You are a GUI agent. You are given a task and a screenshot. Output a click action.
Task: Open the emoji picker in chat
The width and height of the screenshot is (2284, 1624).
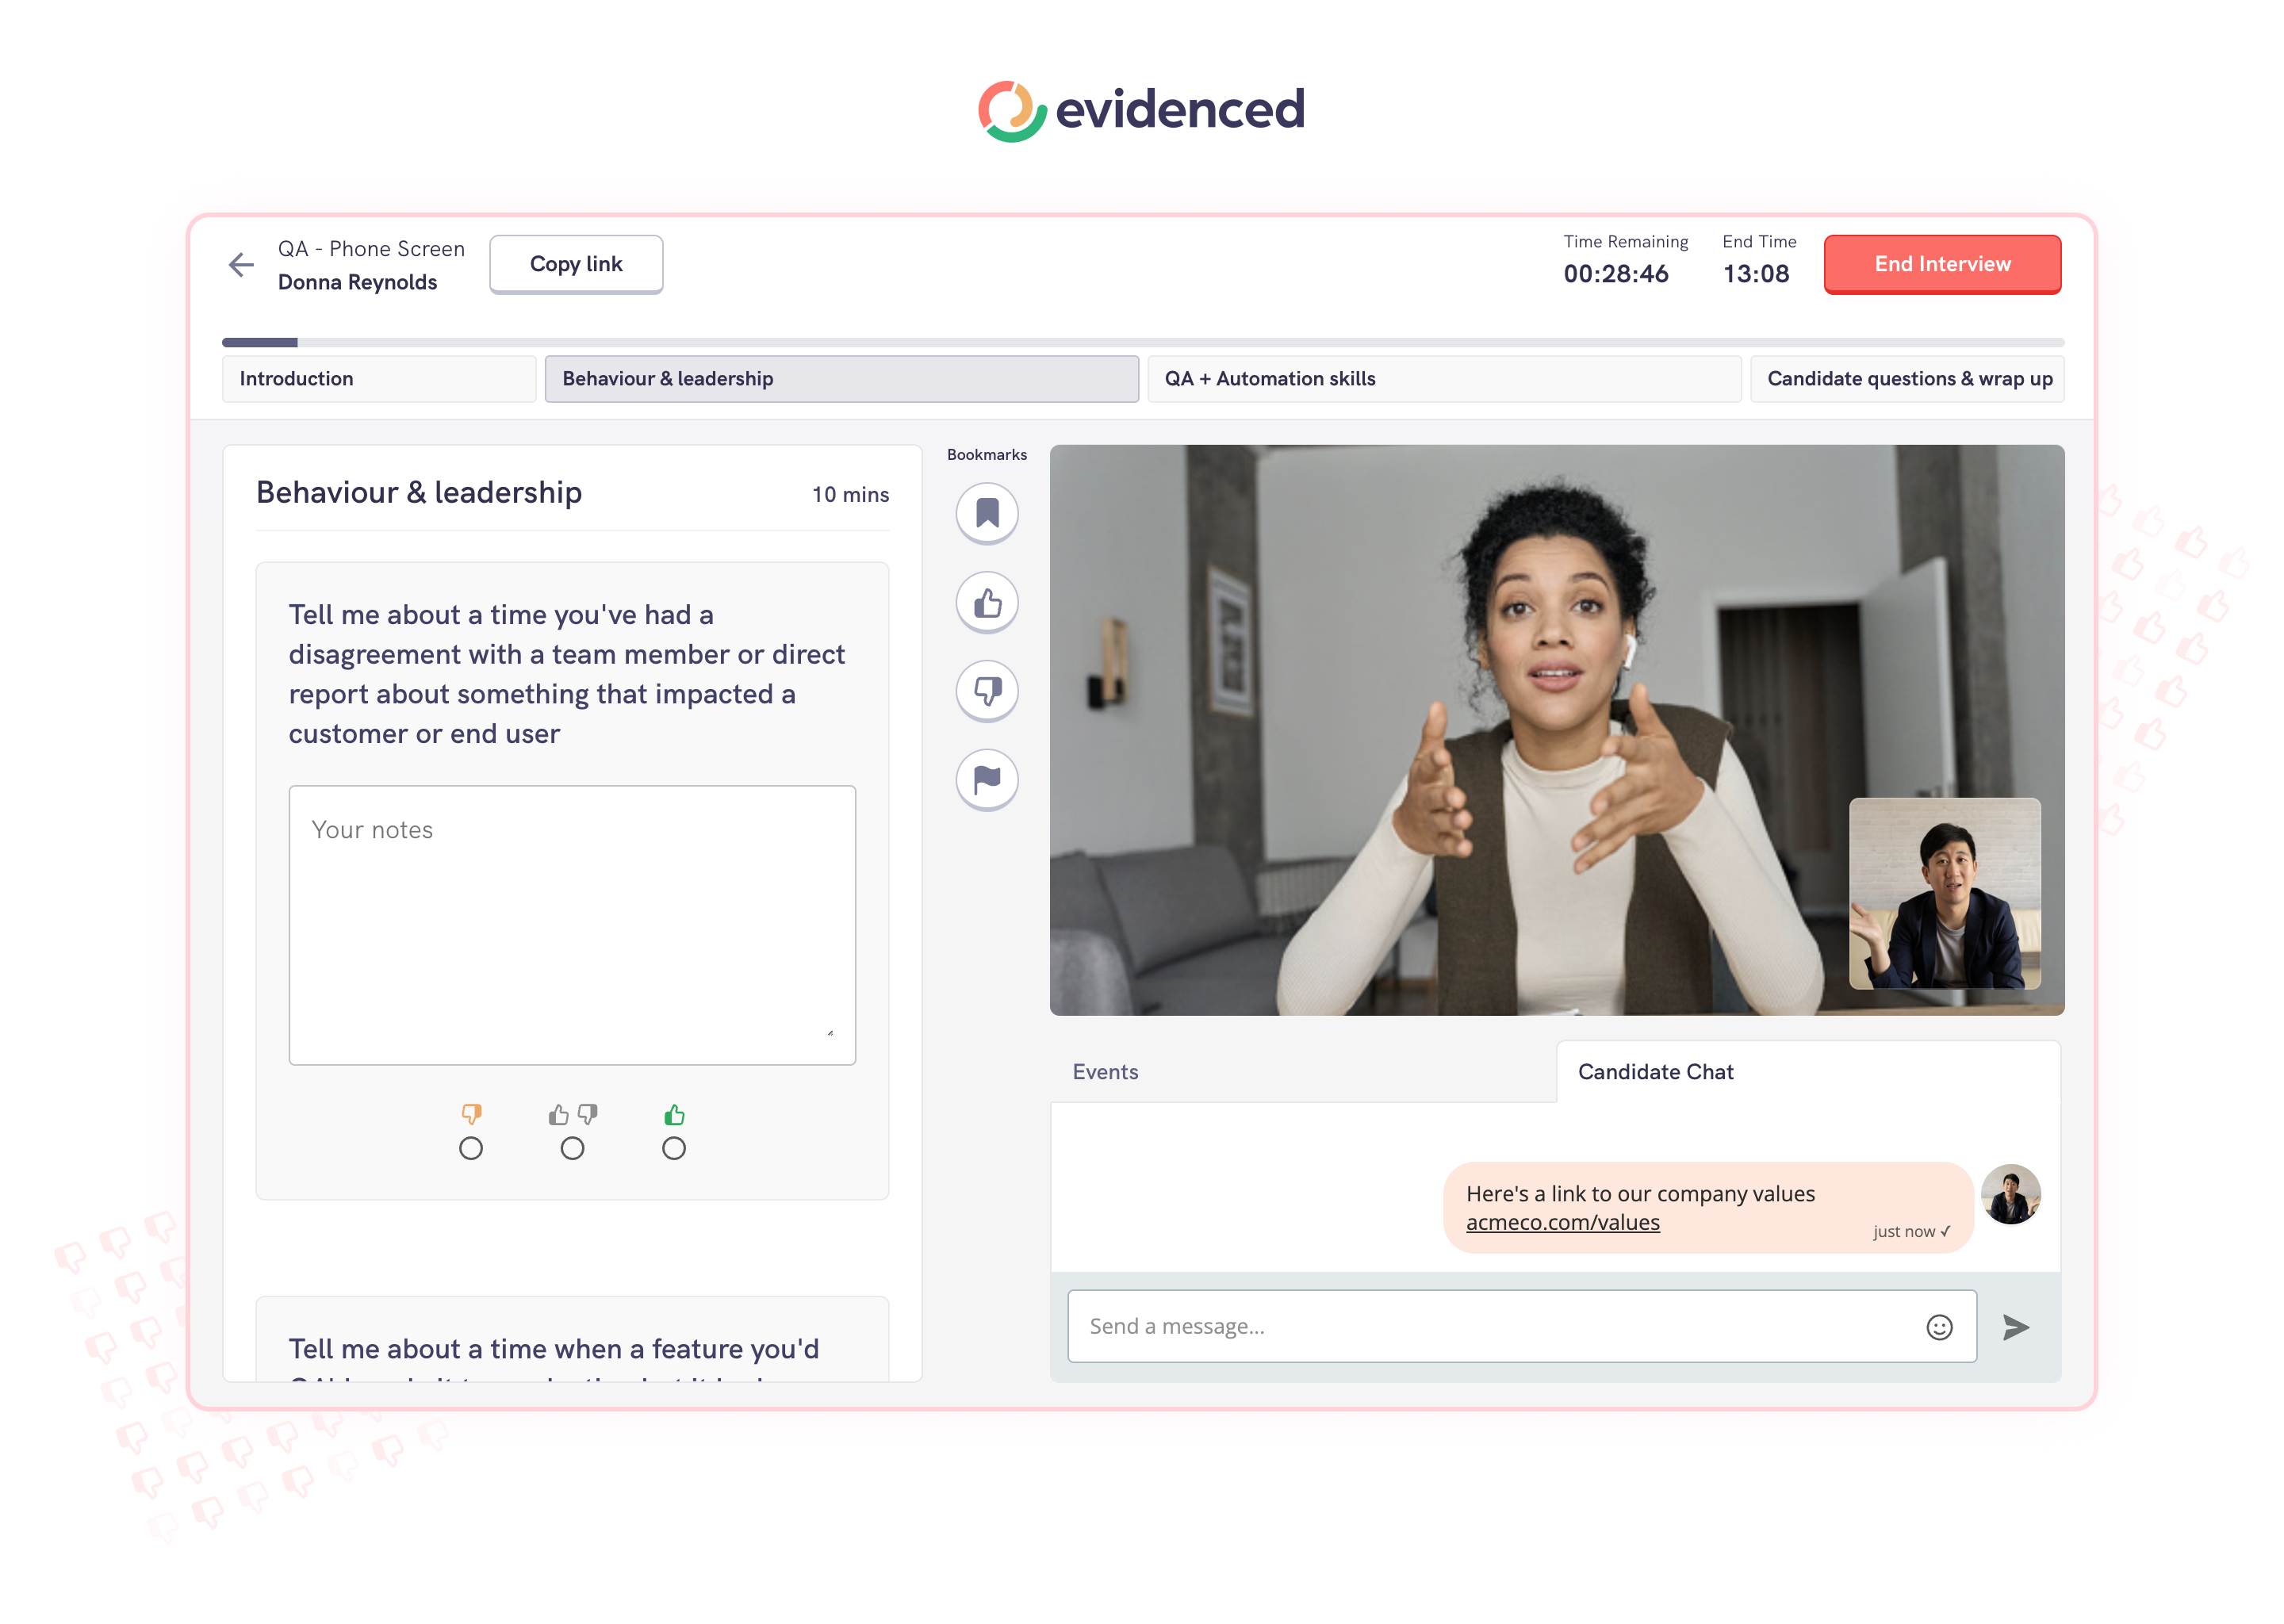coord(1938,1326)
